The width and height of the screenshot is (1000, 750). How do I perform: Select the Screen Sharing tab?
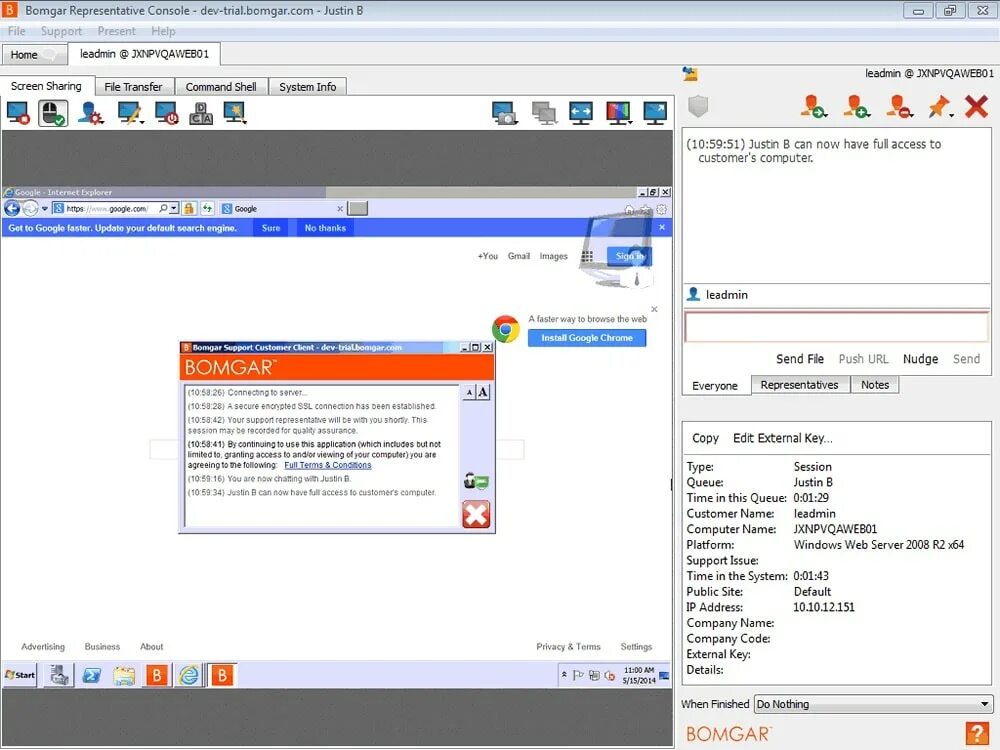point(47,85)
